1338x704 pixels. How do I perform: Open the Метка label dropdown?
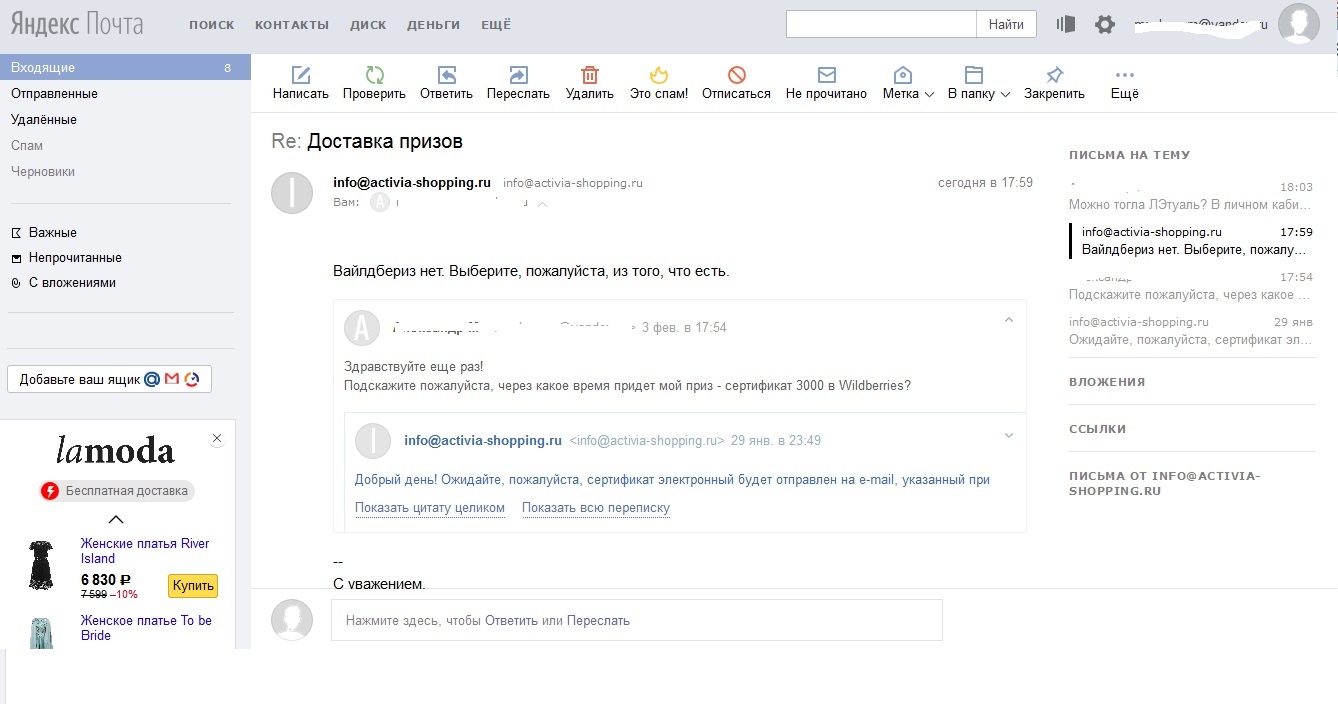(908, 93)
